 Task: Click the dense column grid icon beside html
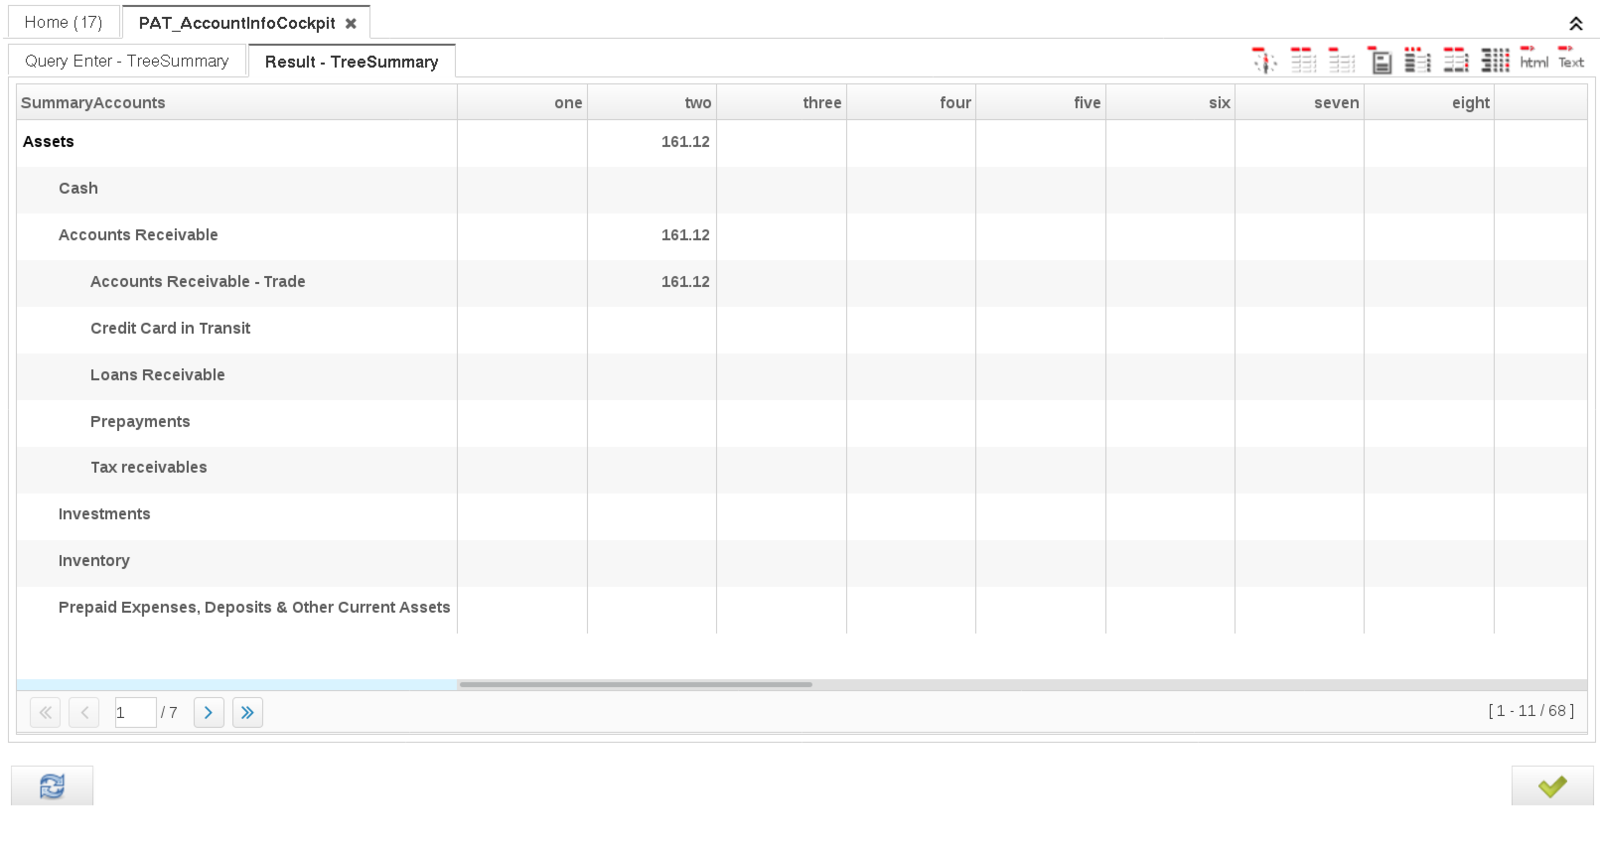coord(1495,61)
